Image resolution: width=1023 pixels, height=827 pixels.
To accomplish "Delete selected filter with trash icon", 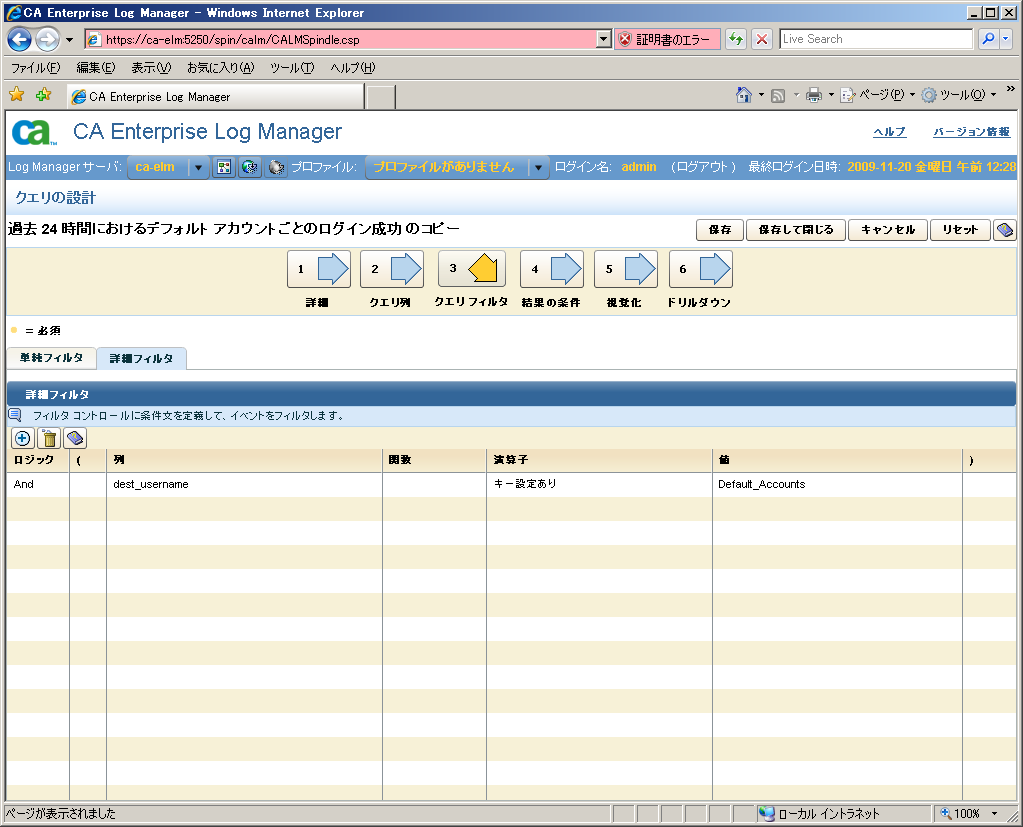I will click(48, 439).
